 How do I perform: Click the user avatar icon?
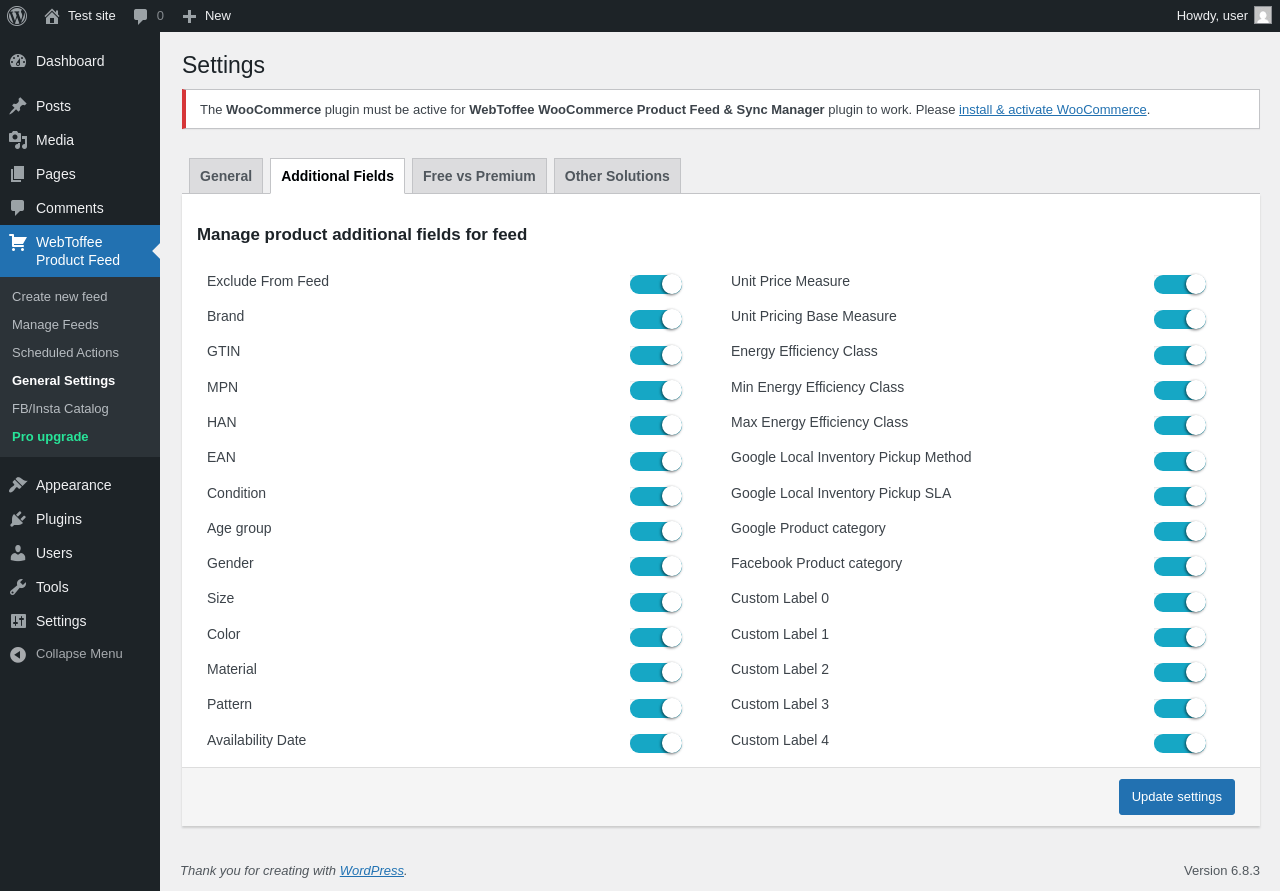tap(1263, 15)
